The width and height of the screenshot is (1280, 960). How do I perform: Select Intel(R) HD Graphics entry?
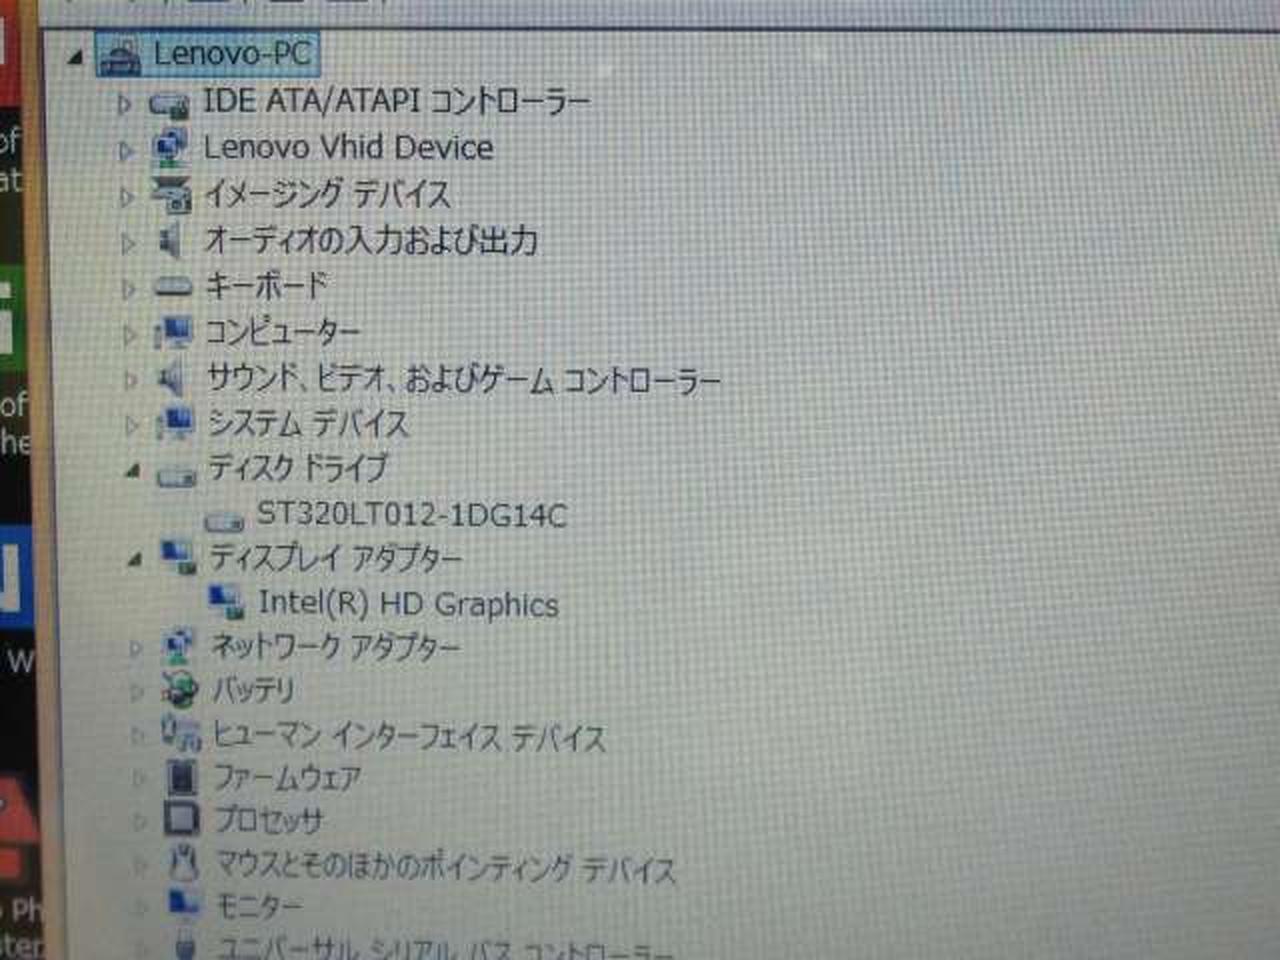(408, 603)
